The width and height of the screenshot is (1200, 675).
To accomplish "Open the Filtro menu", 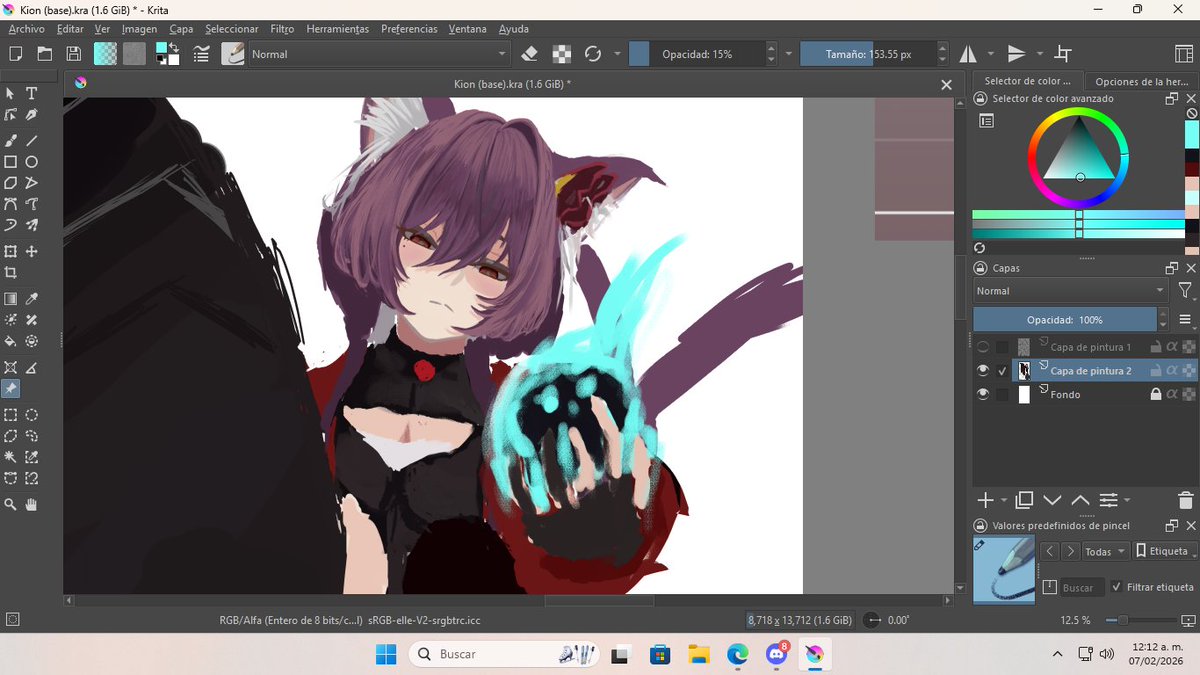I will click(281, 29).
